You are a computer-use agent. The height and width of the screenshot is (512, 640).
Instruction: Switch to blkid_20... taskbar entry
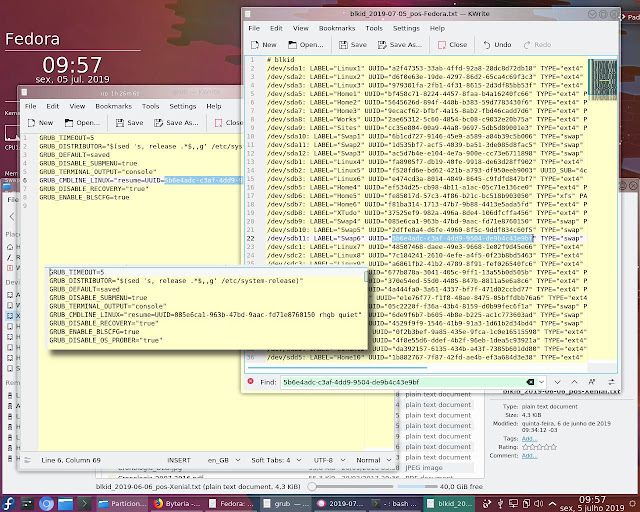point(449,503)
